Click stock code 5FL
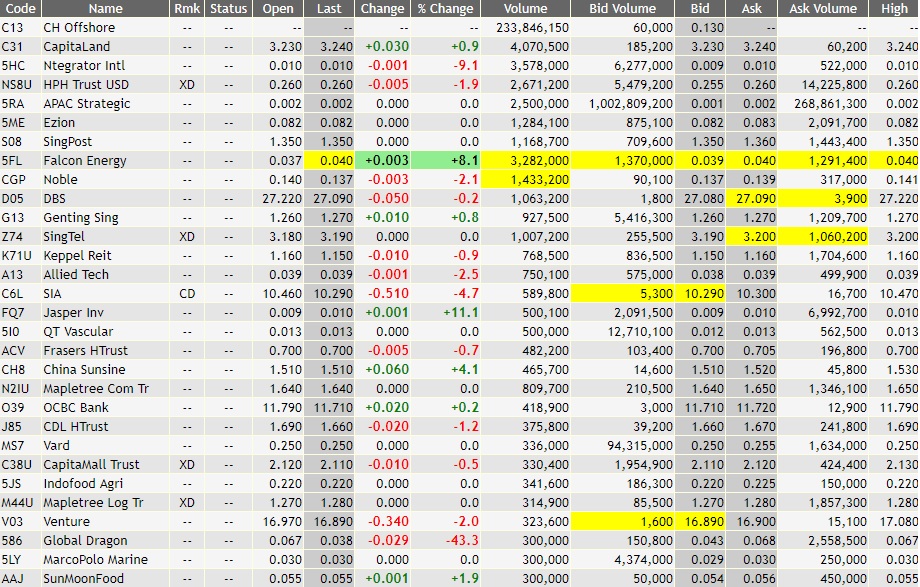This screenshot has width=920, height=587. [12, 161]
